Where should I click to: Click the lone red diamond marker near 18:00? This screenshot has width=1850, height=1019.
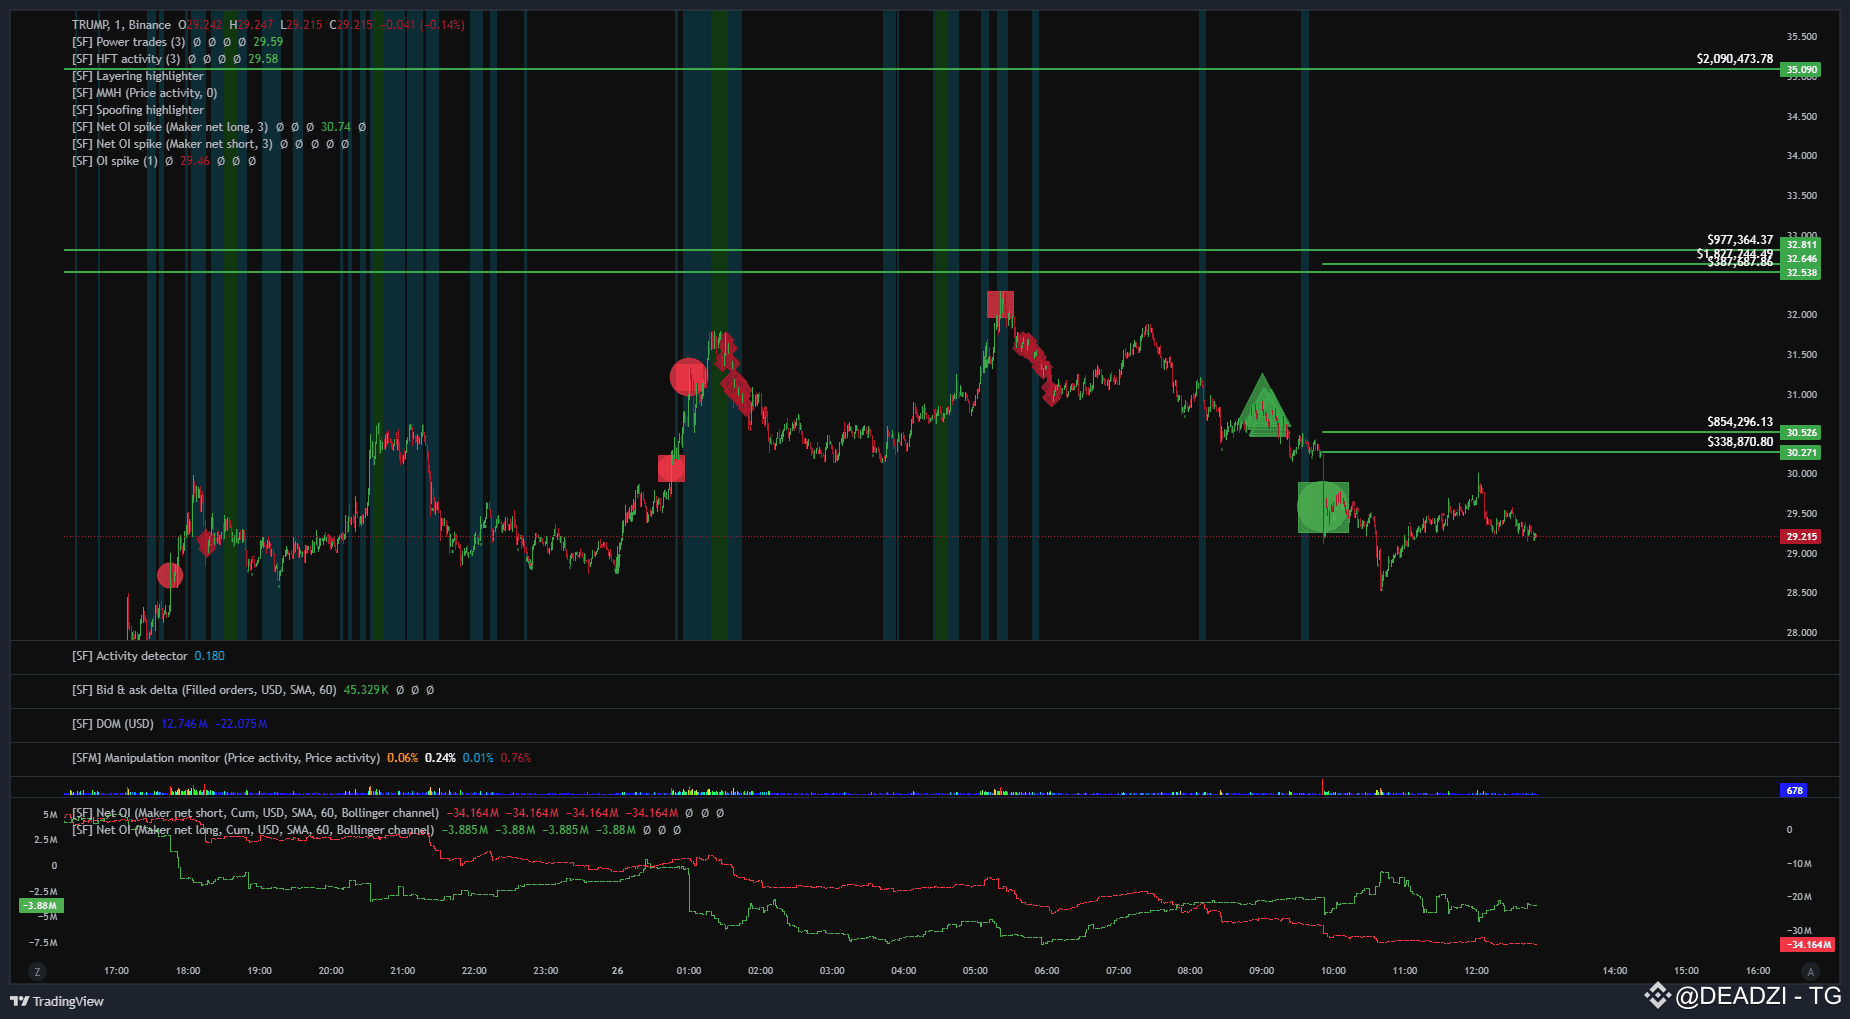coord(207,542)
